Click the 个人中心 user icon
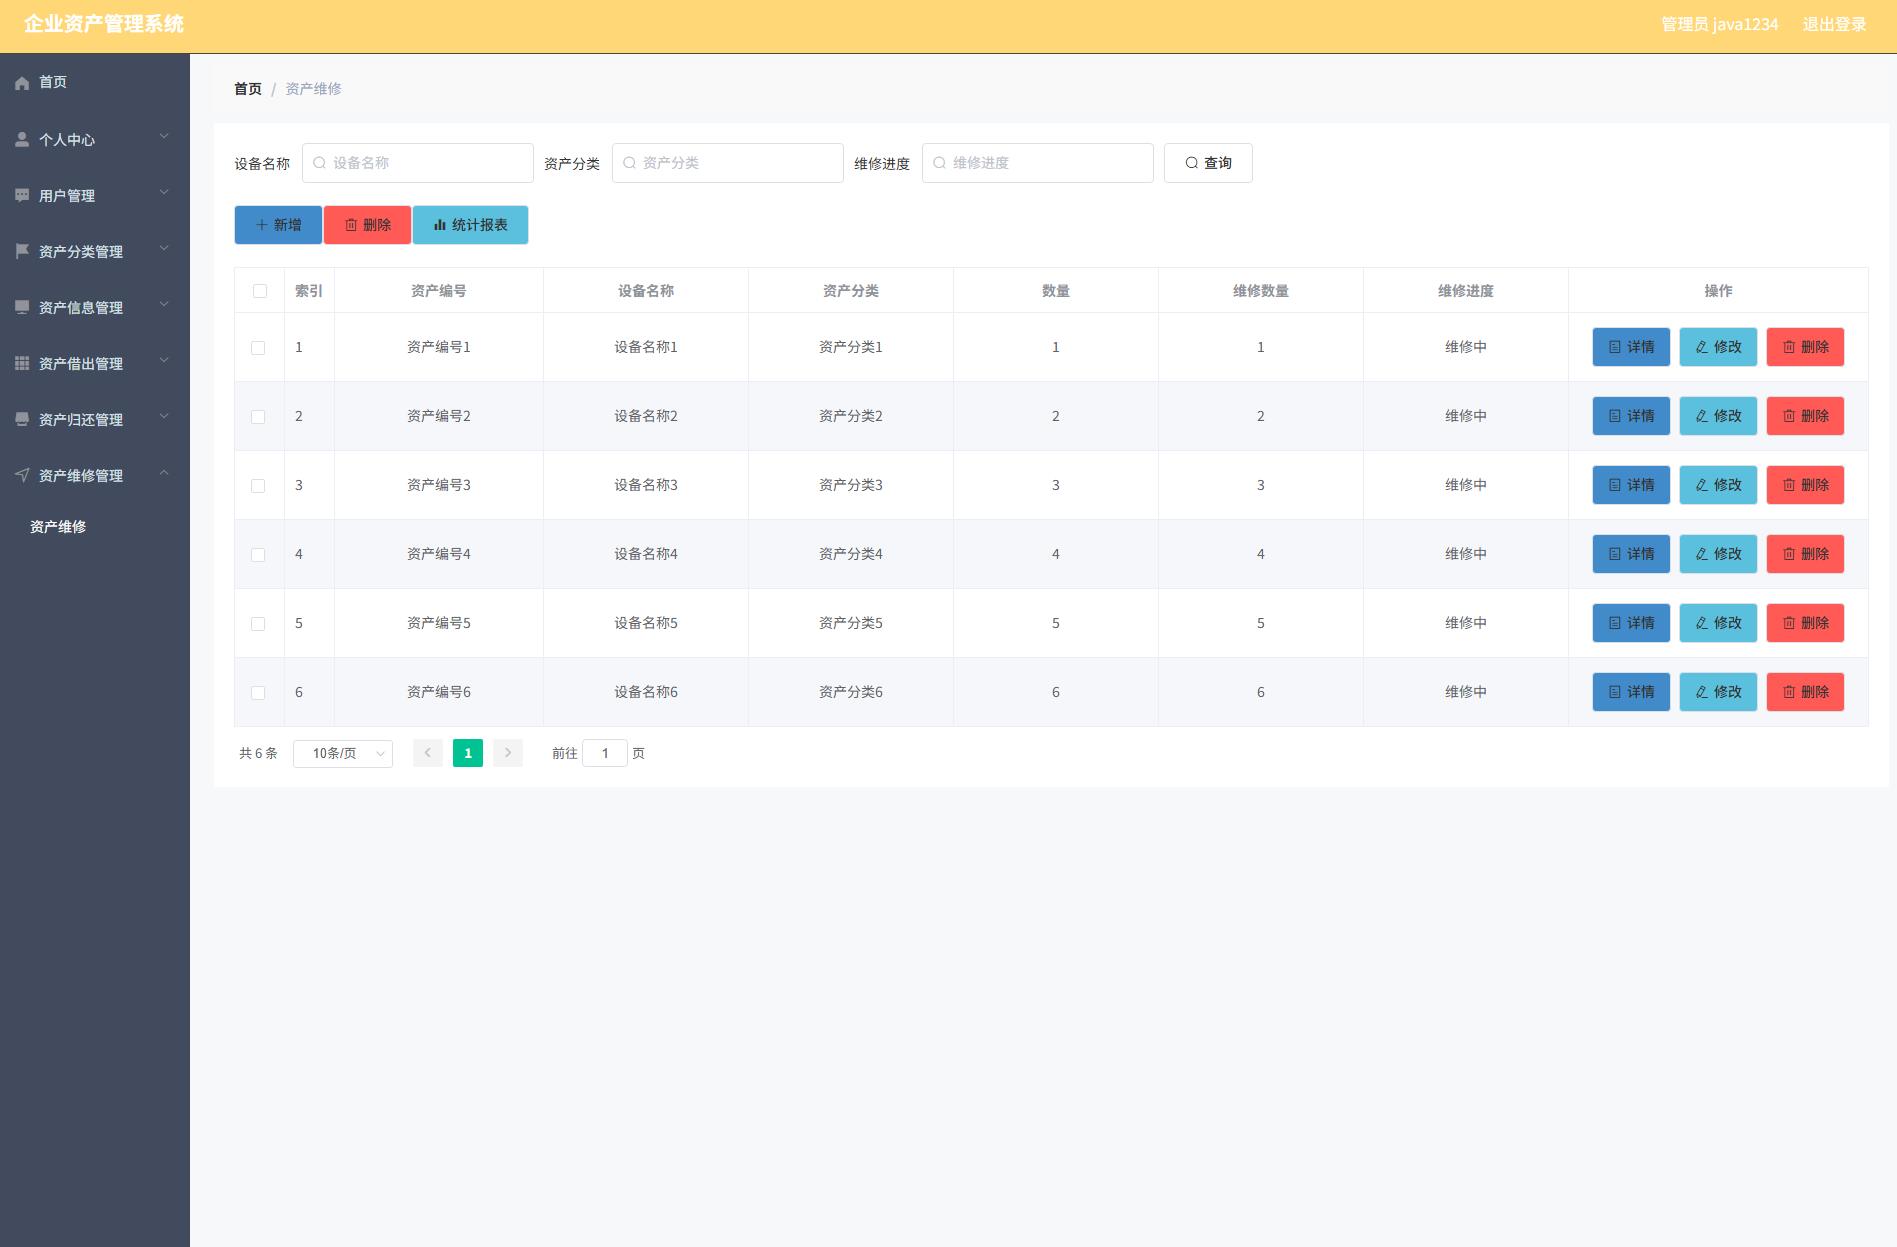The image size is (1897, 1247). [22, 140]
